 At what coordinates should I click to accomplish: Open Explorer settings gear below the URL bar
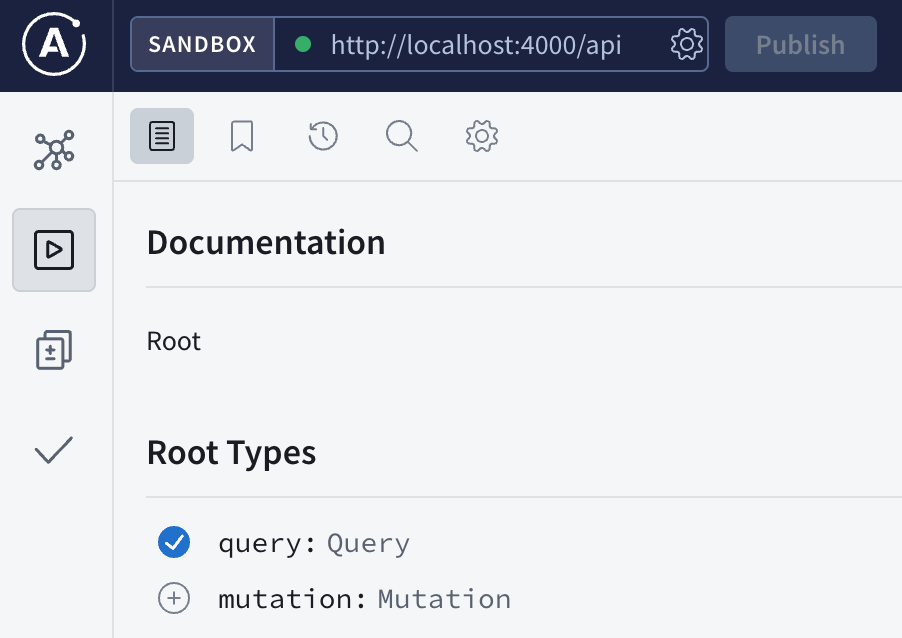(x=482, y=136)
